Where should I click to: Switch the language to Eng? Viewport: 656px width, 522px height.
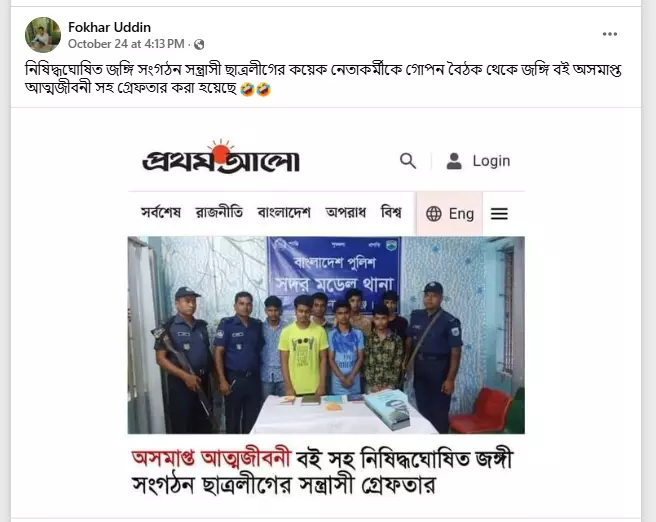tap(461, 214)
